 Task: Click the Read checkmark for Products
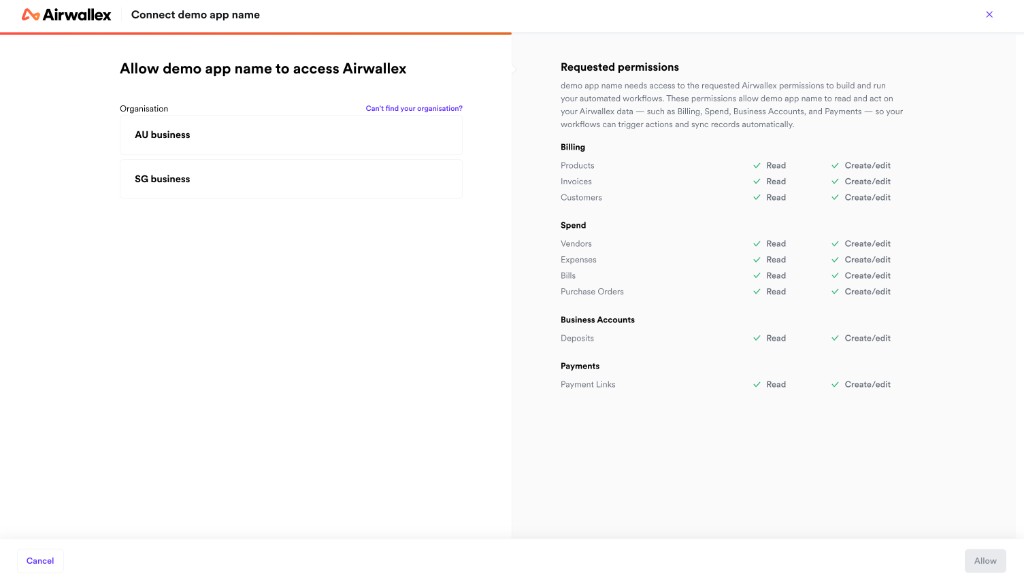coord(756,165)
